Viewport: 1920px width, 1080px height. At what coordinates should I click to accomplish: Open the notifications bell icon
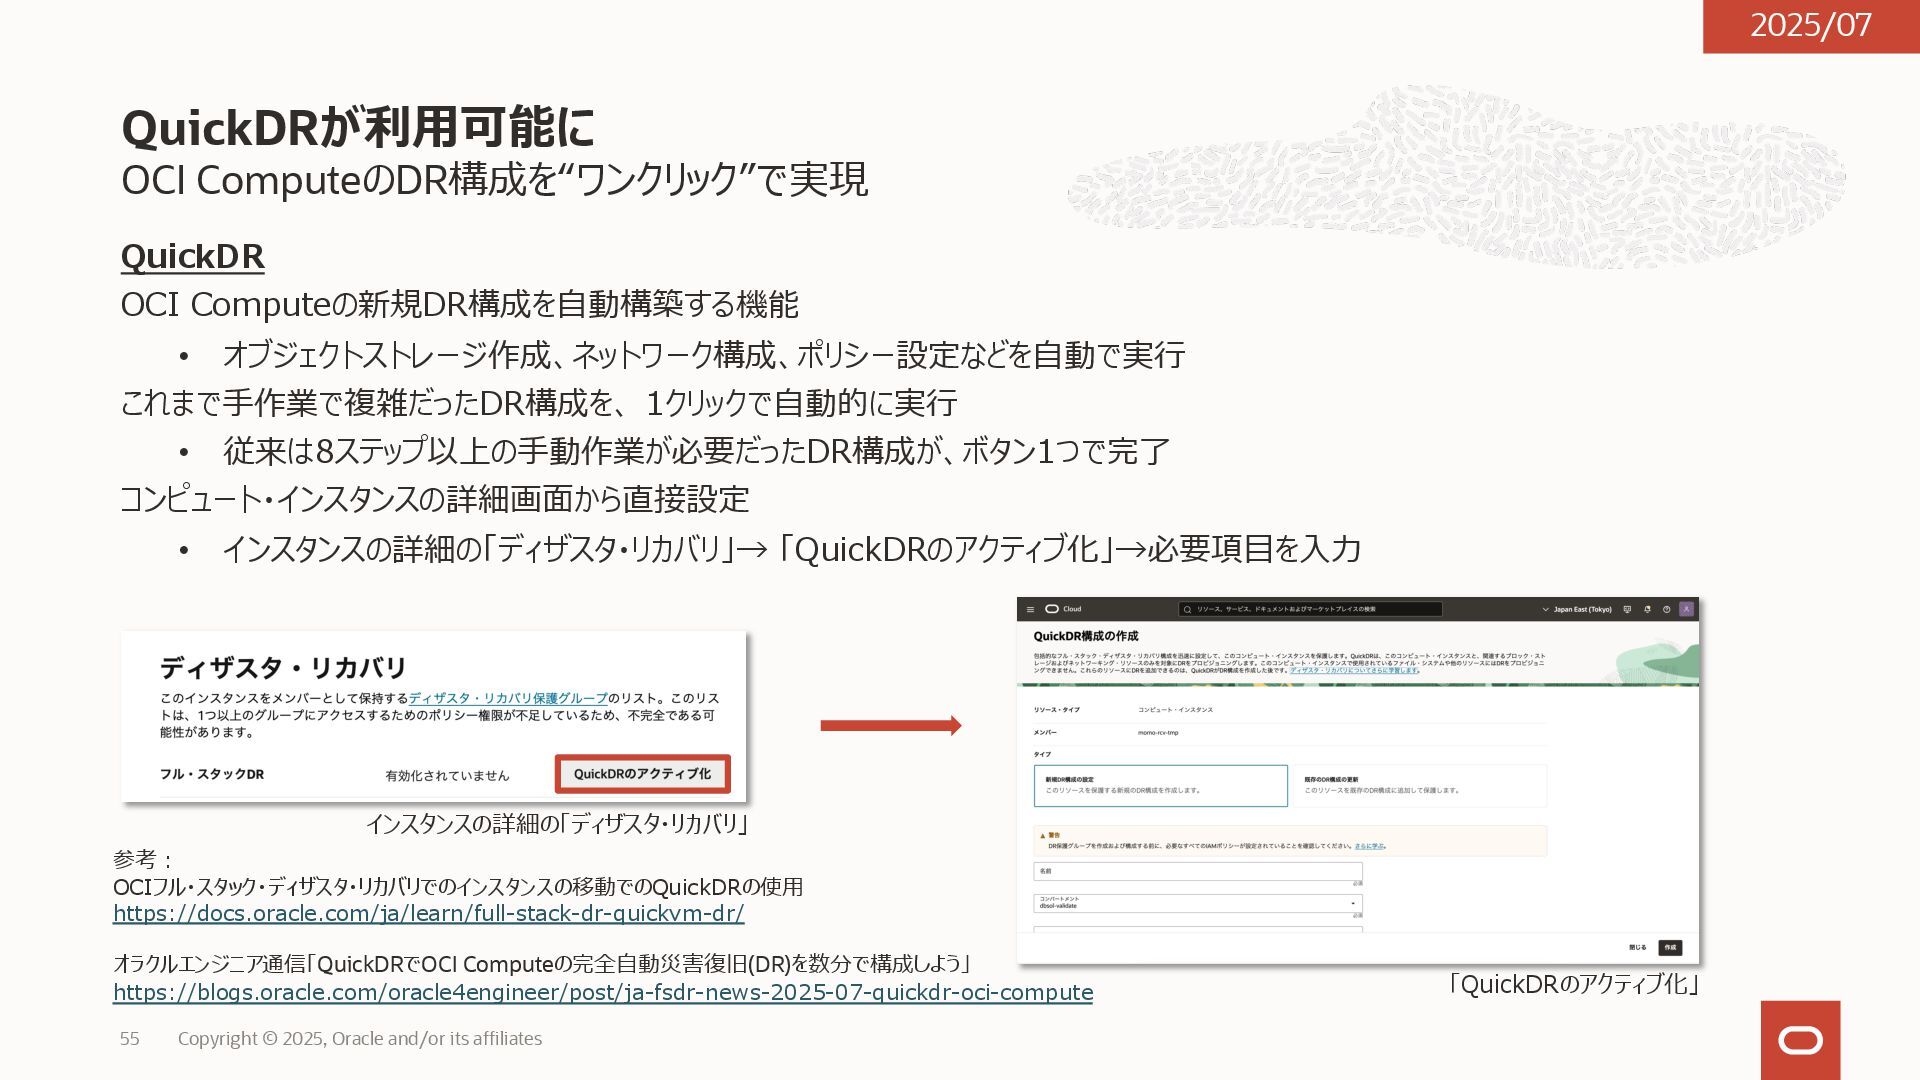(x=1647, y=609)
